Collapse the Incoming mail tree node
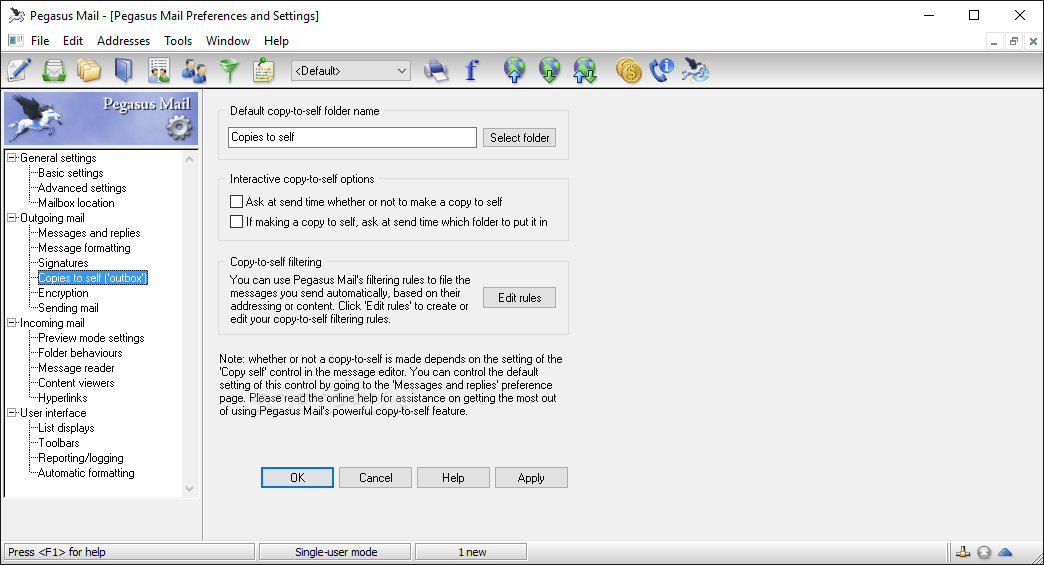1044x565 pixels. 11,323
